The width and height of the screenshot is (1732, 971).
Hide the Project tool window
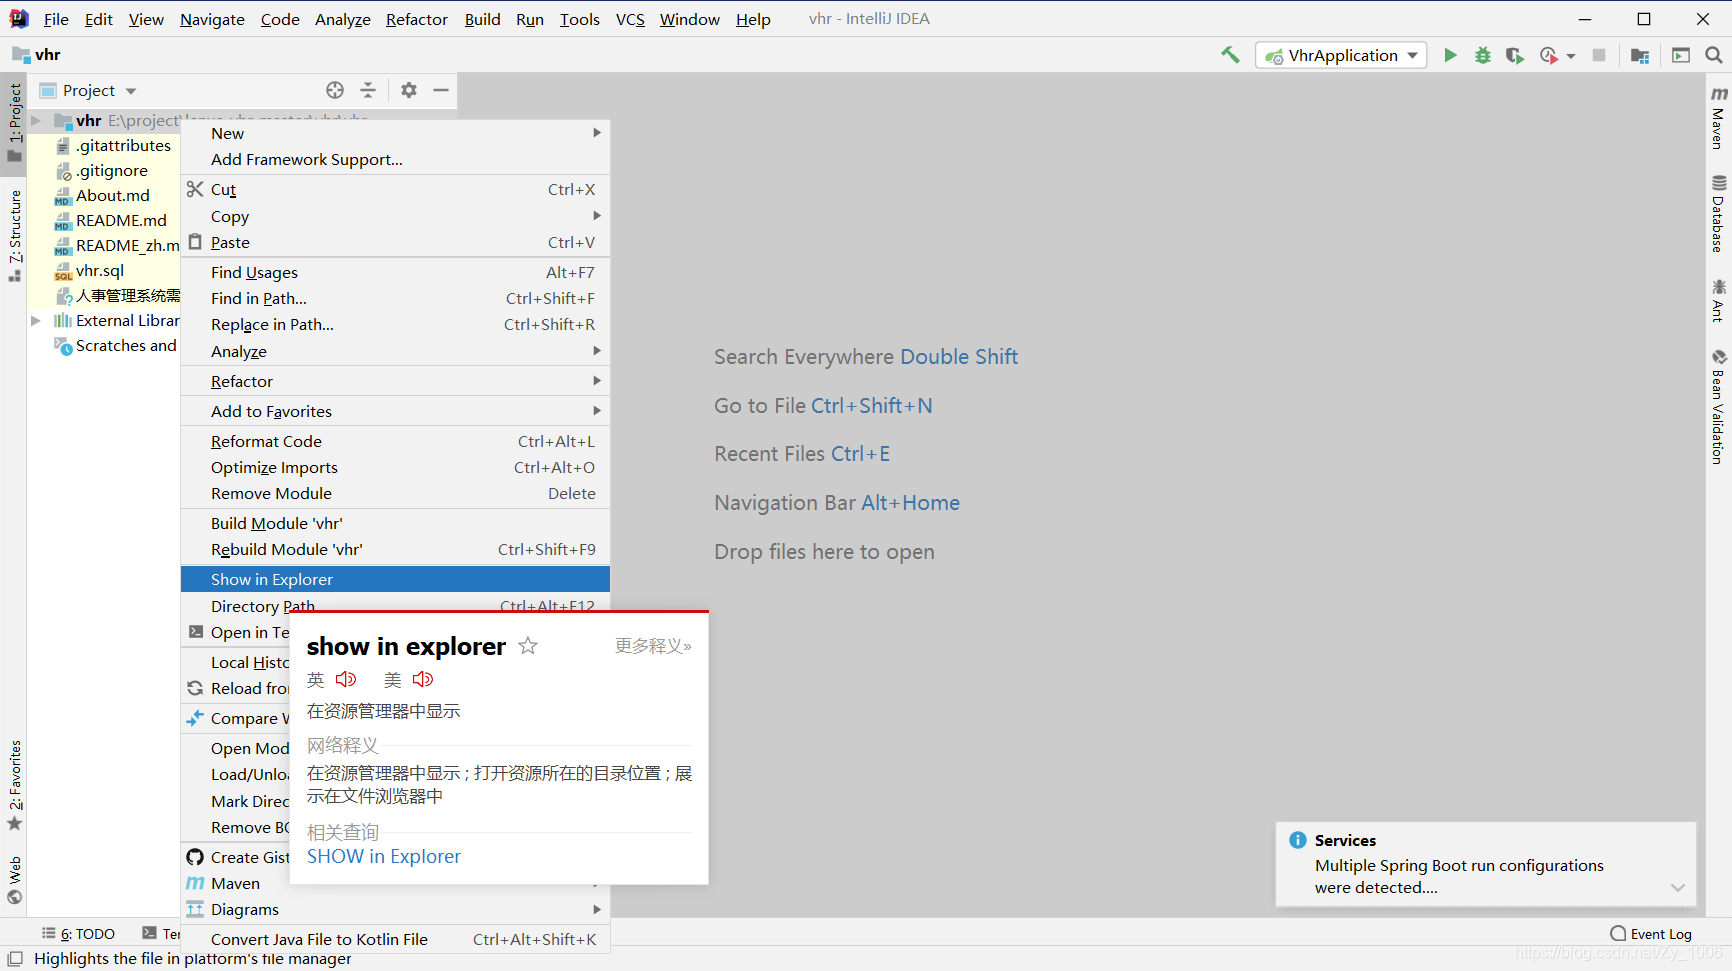coord(441,90)
